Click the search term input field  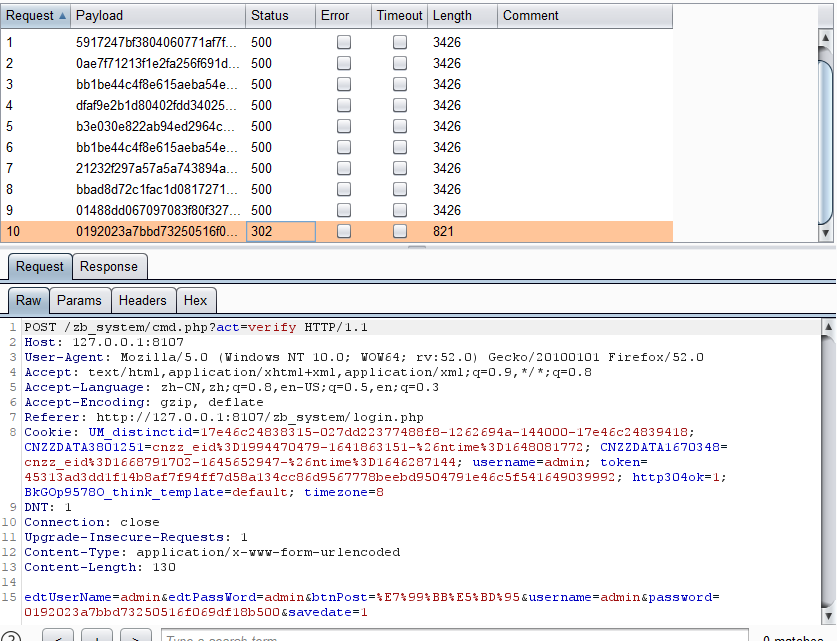[x=454, y=635]
